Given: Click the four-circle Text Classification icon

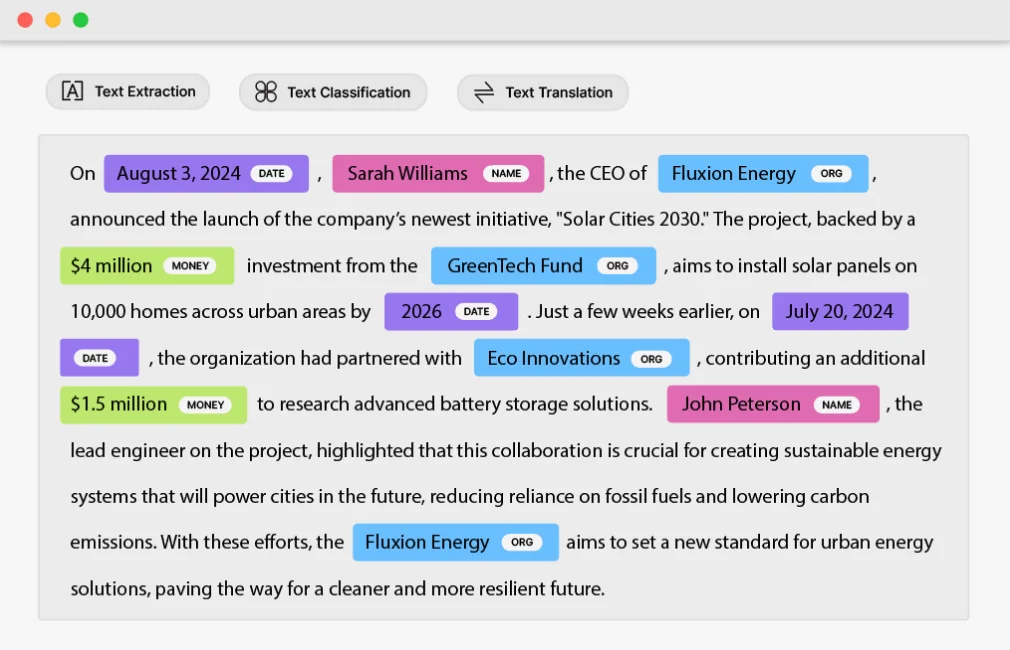Looking at the screenshot, I should click(265, 92).
